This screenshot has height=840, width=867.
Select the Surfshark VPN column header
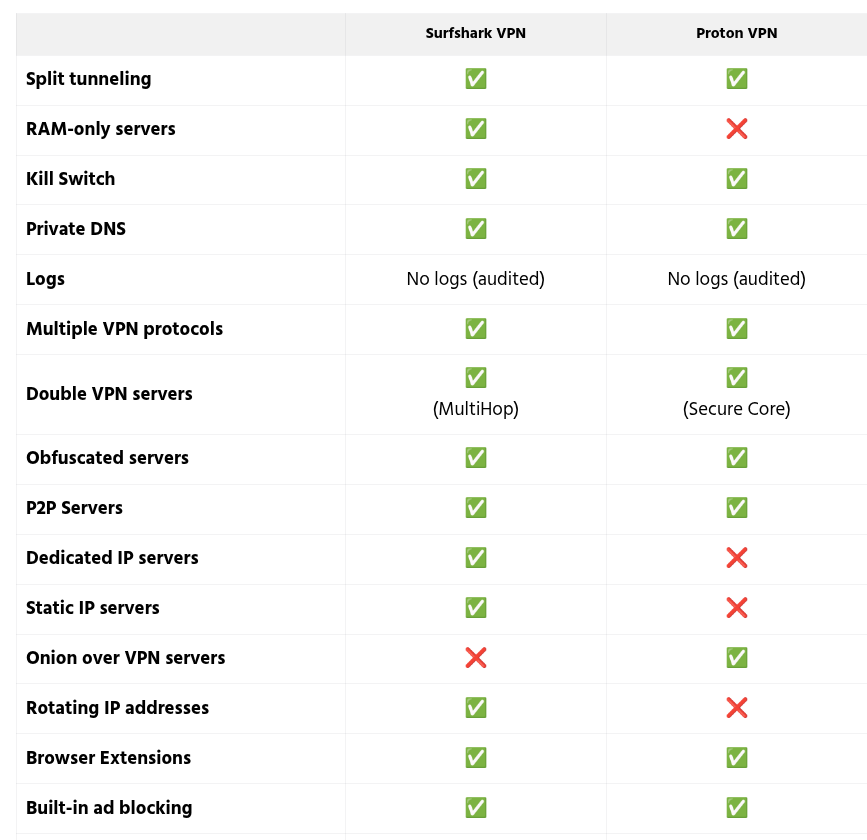coord(476,33)
